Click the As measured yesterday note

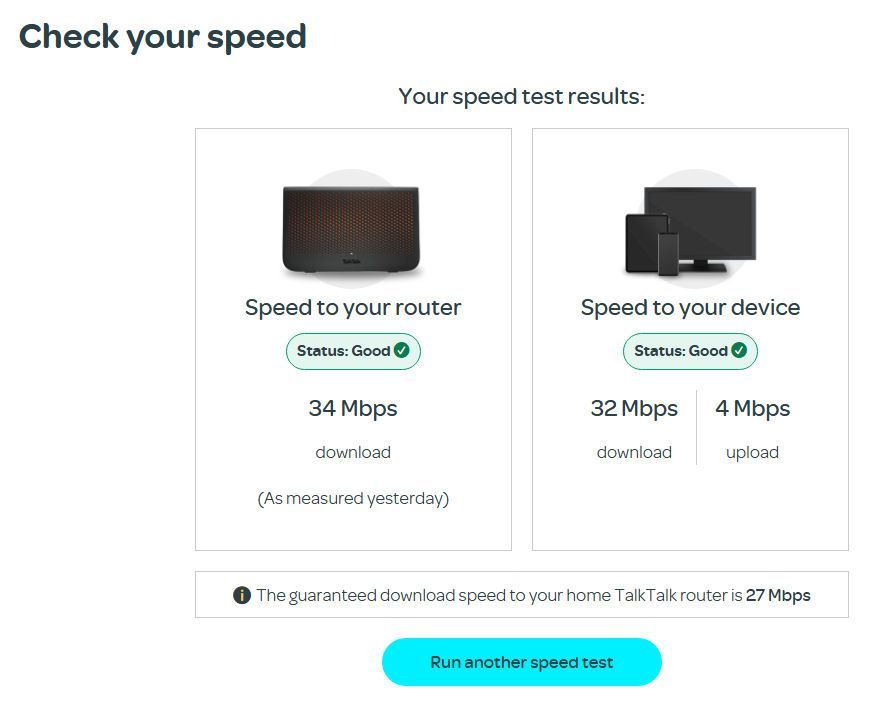pos(352,498)
